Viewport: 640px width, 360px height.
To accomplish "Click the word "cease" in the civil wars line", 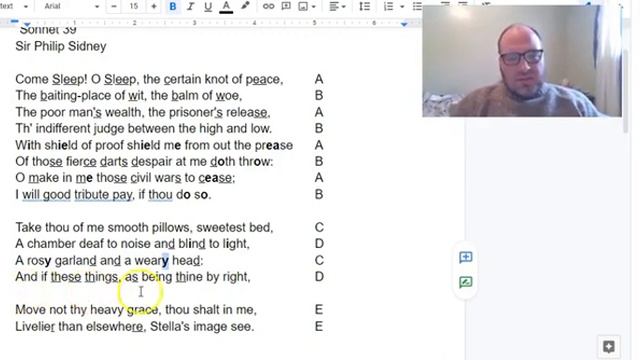I will click(x=216, y=178).
